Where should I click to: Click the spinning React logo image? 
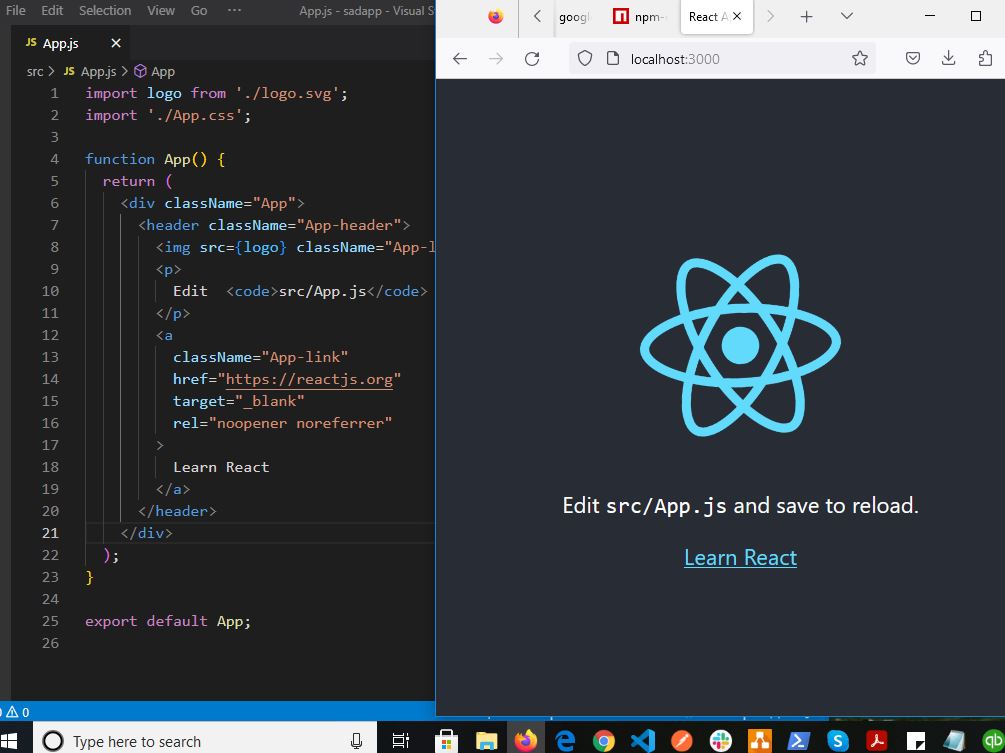(740, 345)
